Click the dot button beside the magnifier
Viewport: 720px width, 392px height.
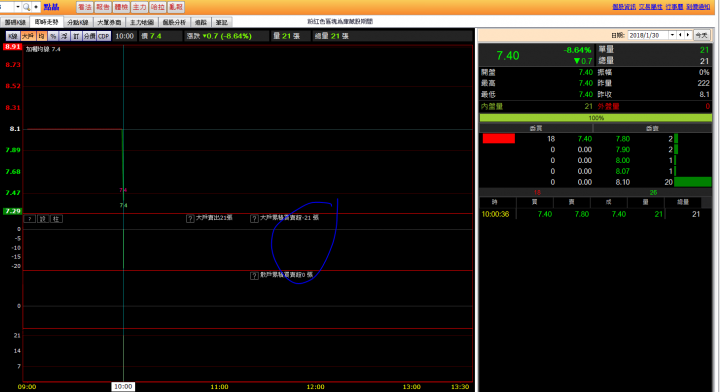[x=36, y=7]
